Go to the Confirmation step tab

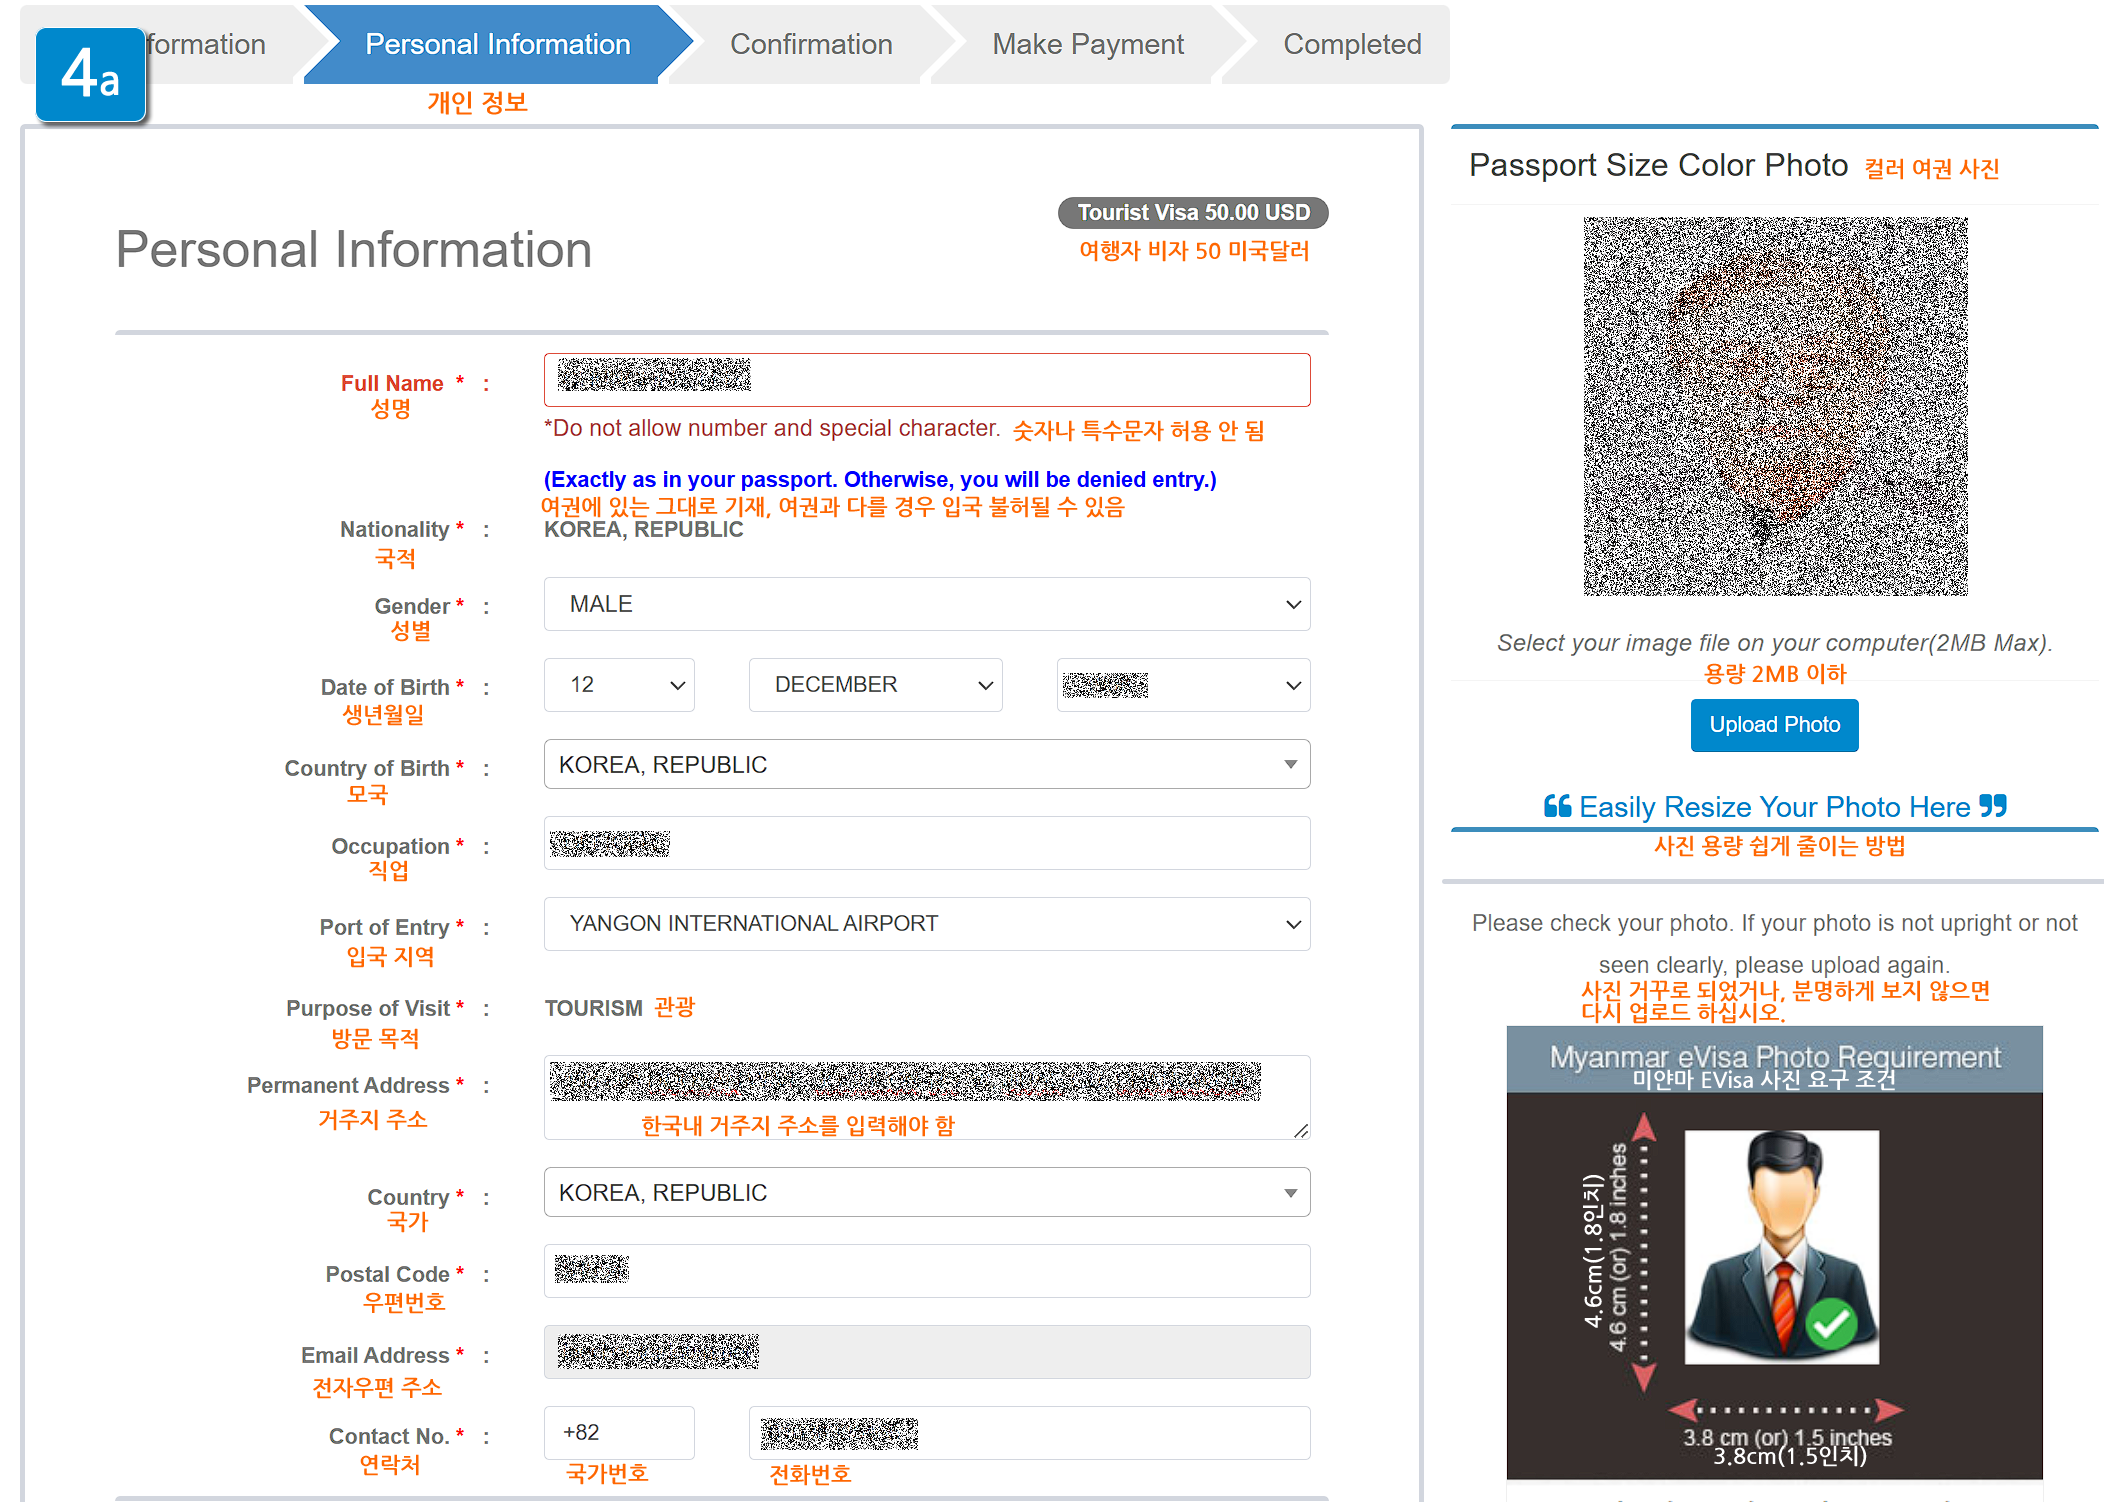click(810, 44)
